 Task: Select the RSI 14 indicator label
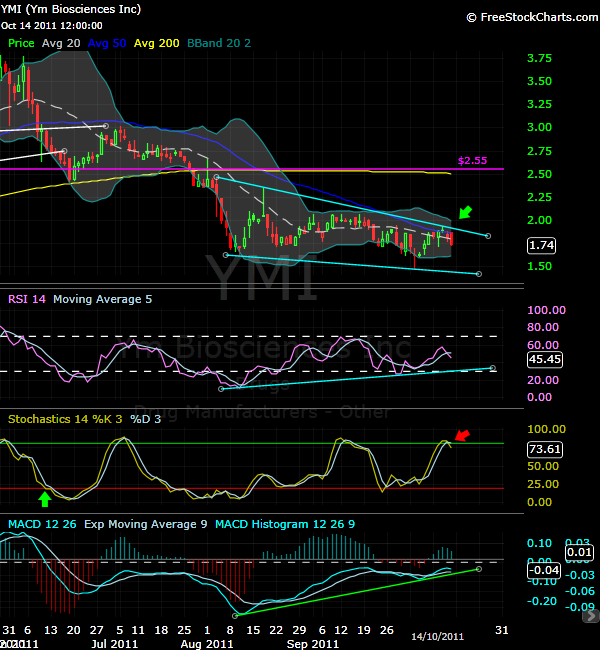click(x=27, y=299)
